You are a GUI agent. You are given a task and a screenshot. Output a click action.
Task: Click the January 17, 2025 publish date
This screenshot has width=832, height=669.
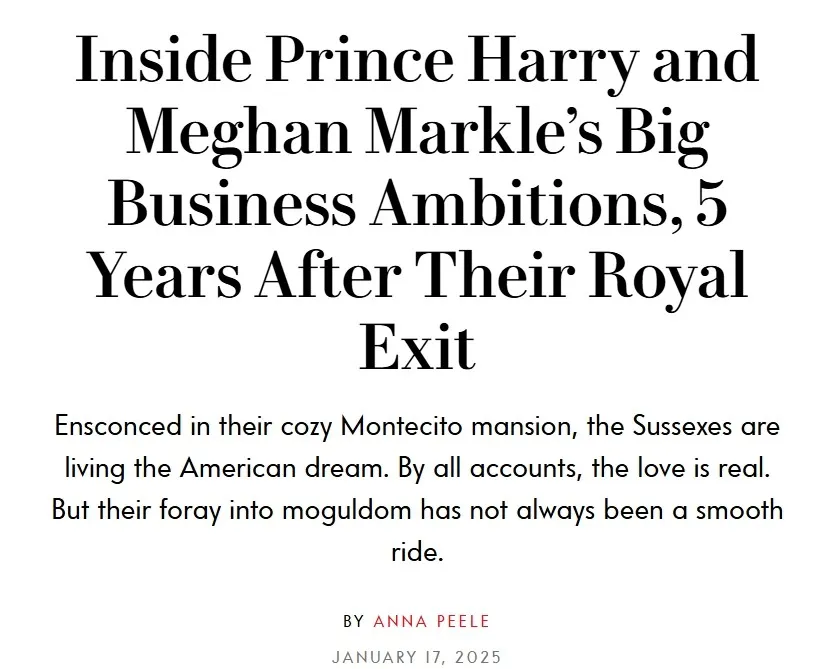click(x=416, y=657)
